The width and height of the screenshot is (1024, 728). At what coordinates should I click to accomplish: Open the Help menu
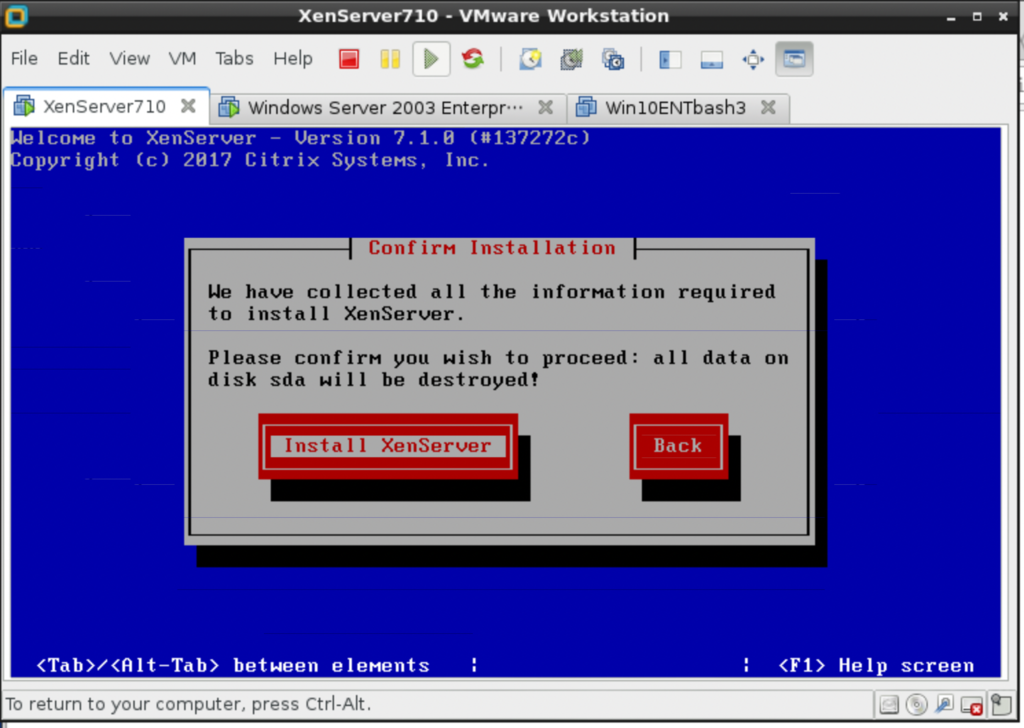pyautogui.click(x=293, y=59)
